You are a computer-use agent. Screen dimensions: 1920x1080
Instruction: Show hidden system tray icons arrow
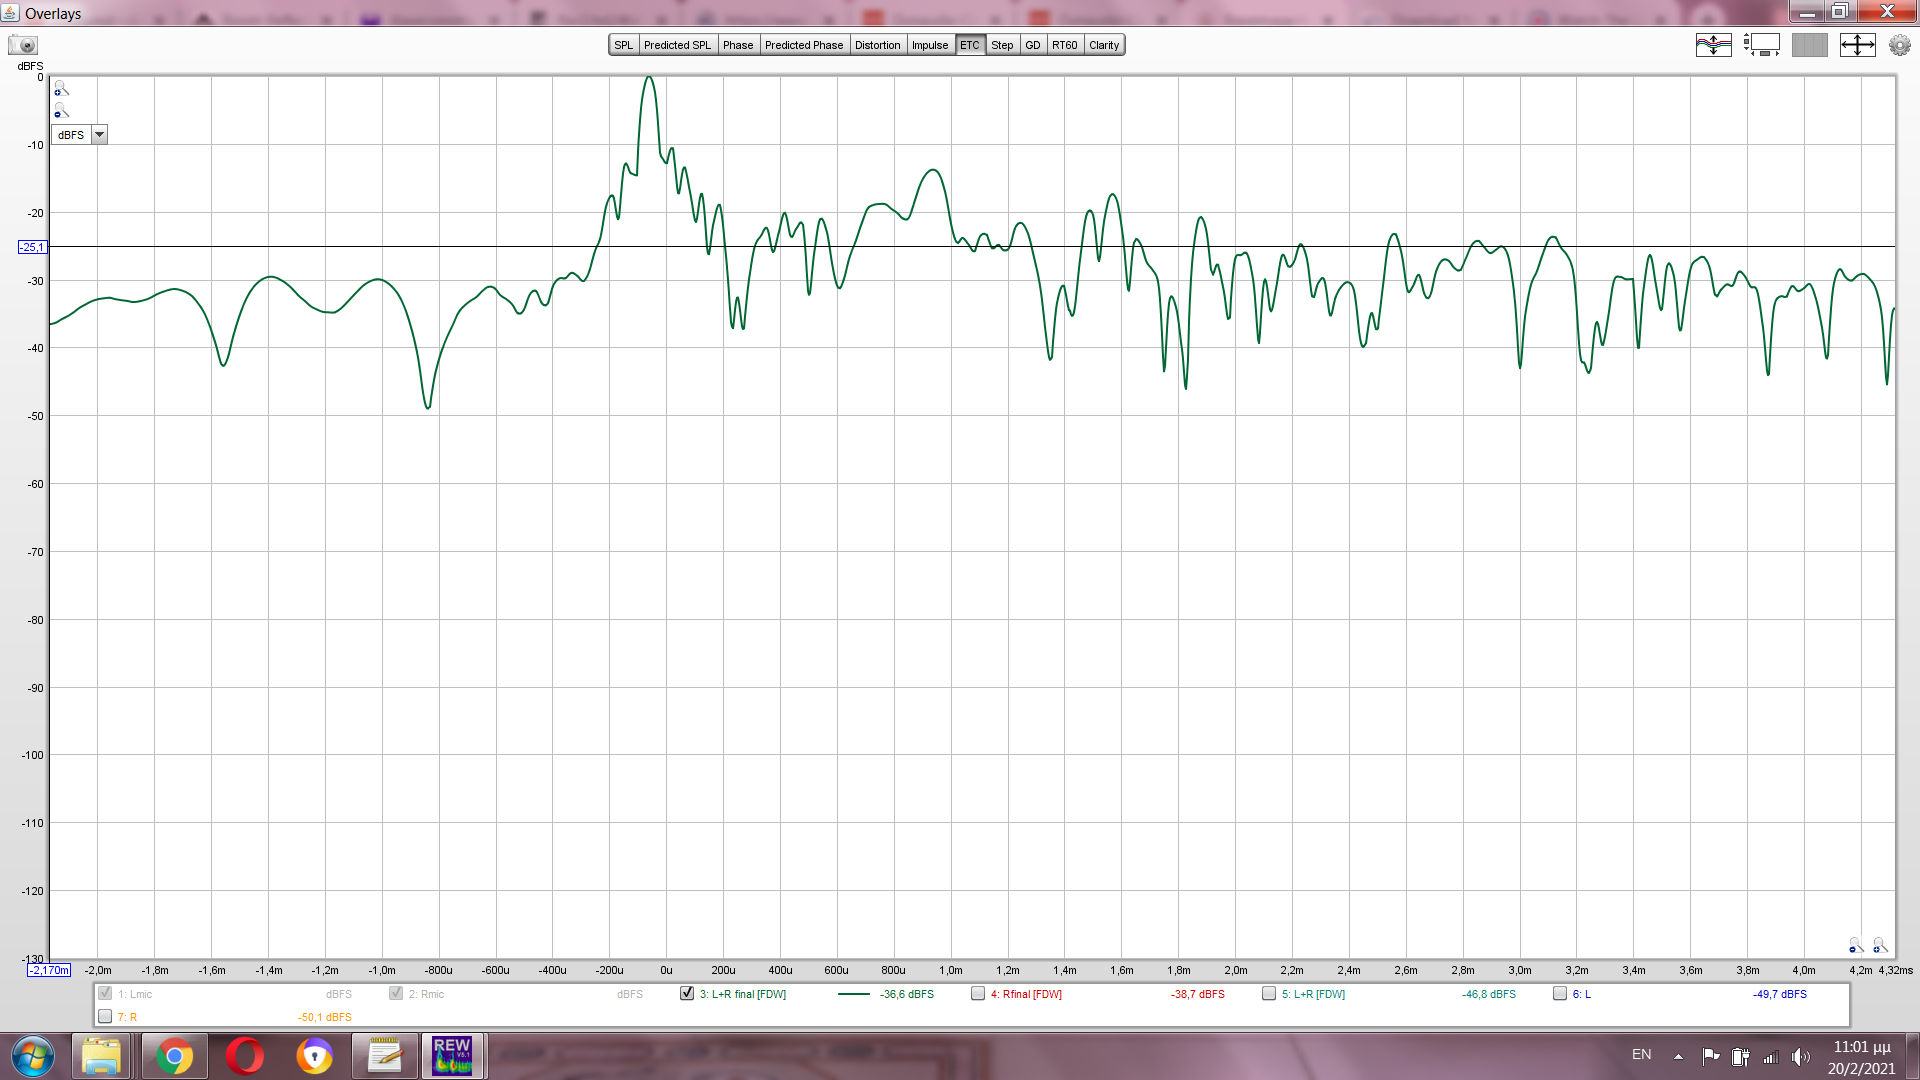coord(1678,1056)
